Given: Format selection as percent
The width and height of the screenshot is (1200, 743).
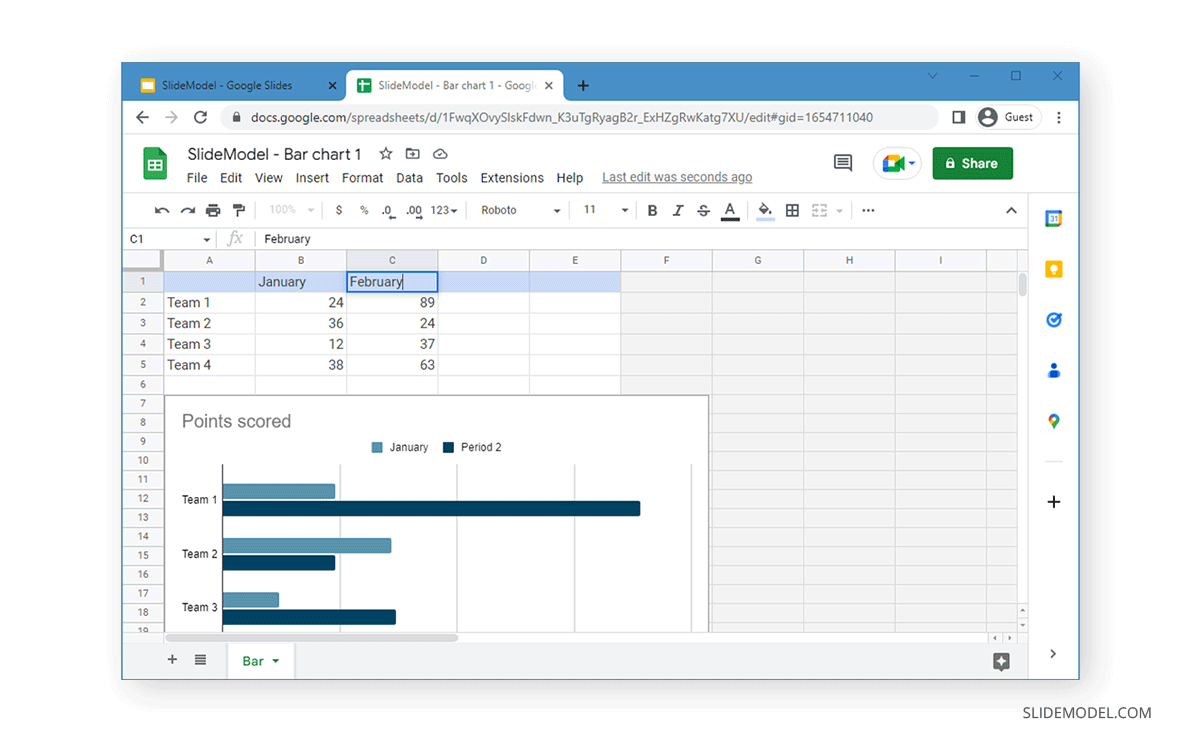Looking at the screenshot, I should pyautogui.click(x=364, y=210).
